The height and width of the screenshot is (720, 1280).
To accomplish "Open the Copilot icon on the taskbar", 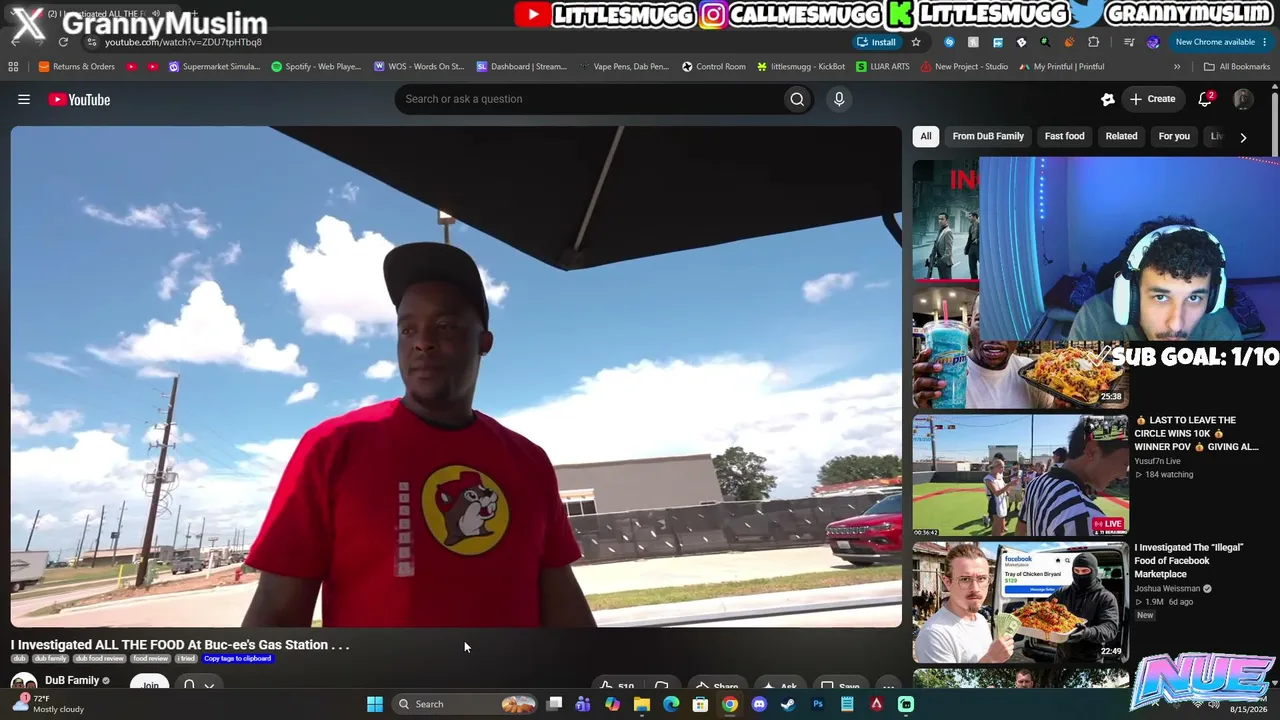I will pyautogui.click(x=612, y=704).
